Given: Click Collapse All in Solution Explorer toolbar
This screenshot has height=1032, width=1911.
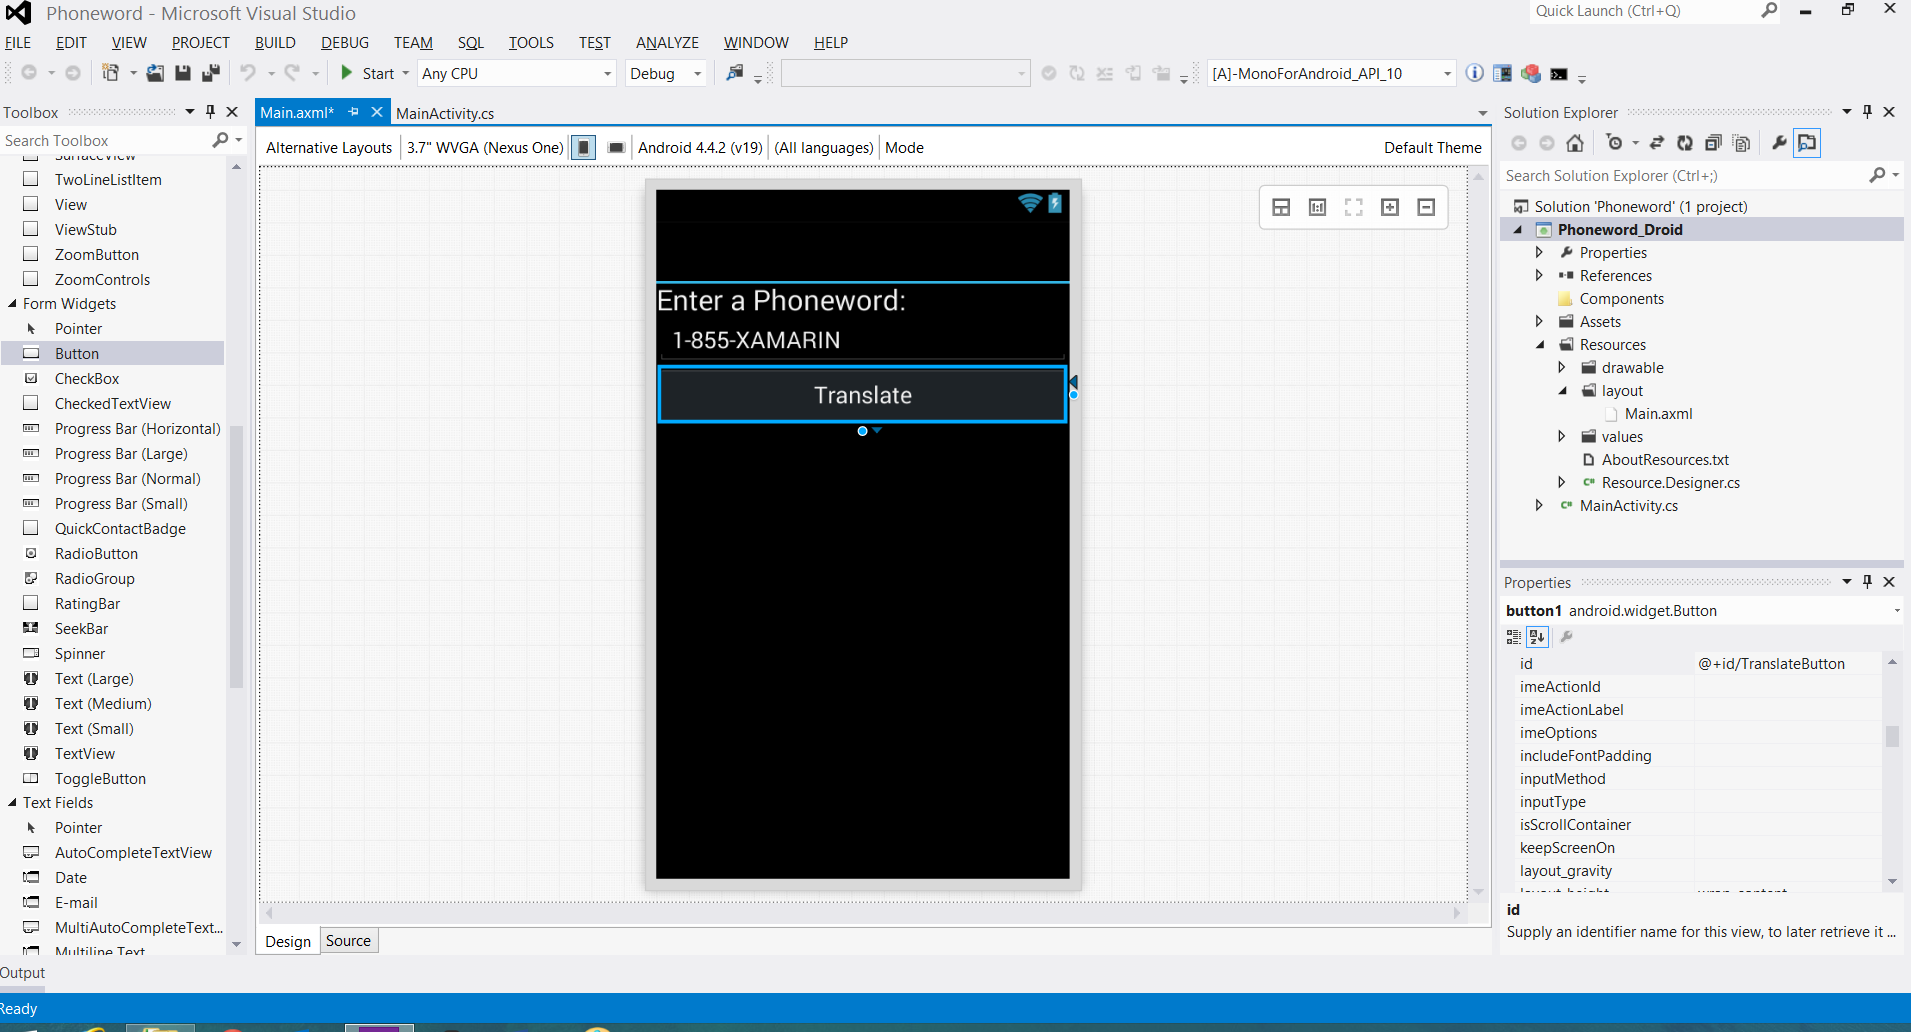Looking at the screenshot, I should tap(1713, 143).
